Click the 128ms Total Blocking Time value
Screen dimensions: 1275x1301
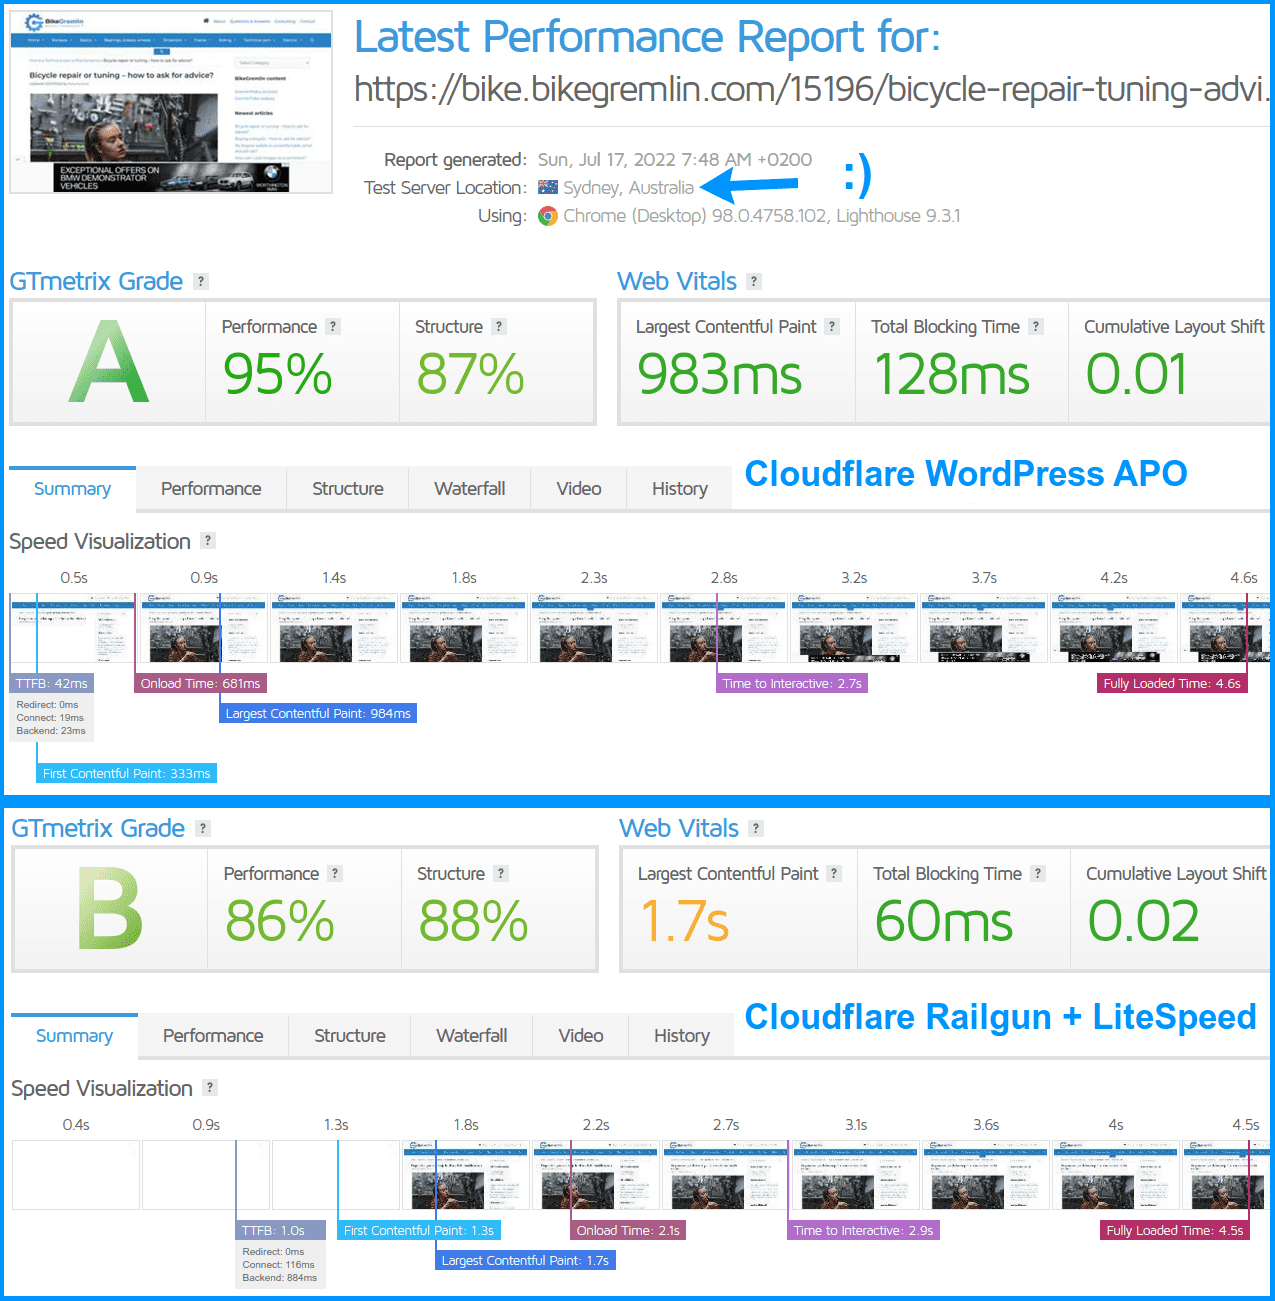click(x=952, y=375)
